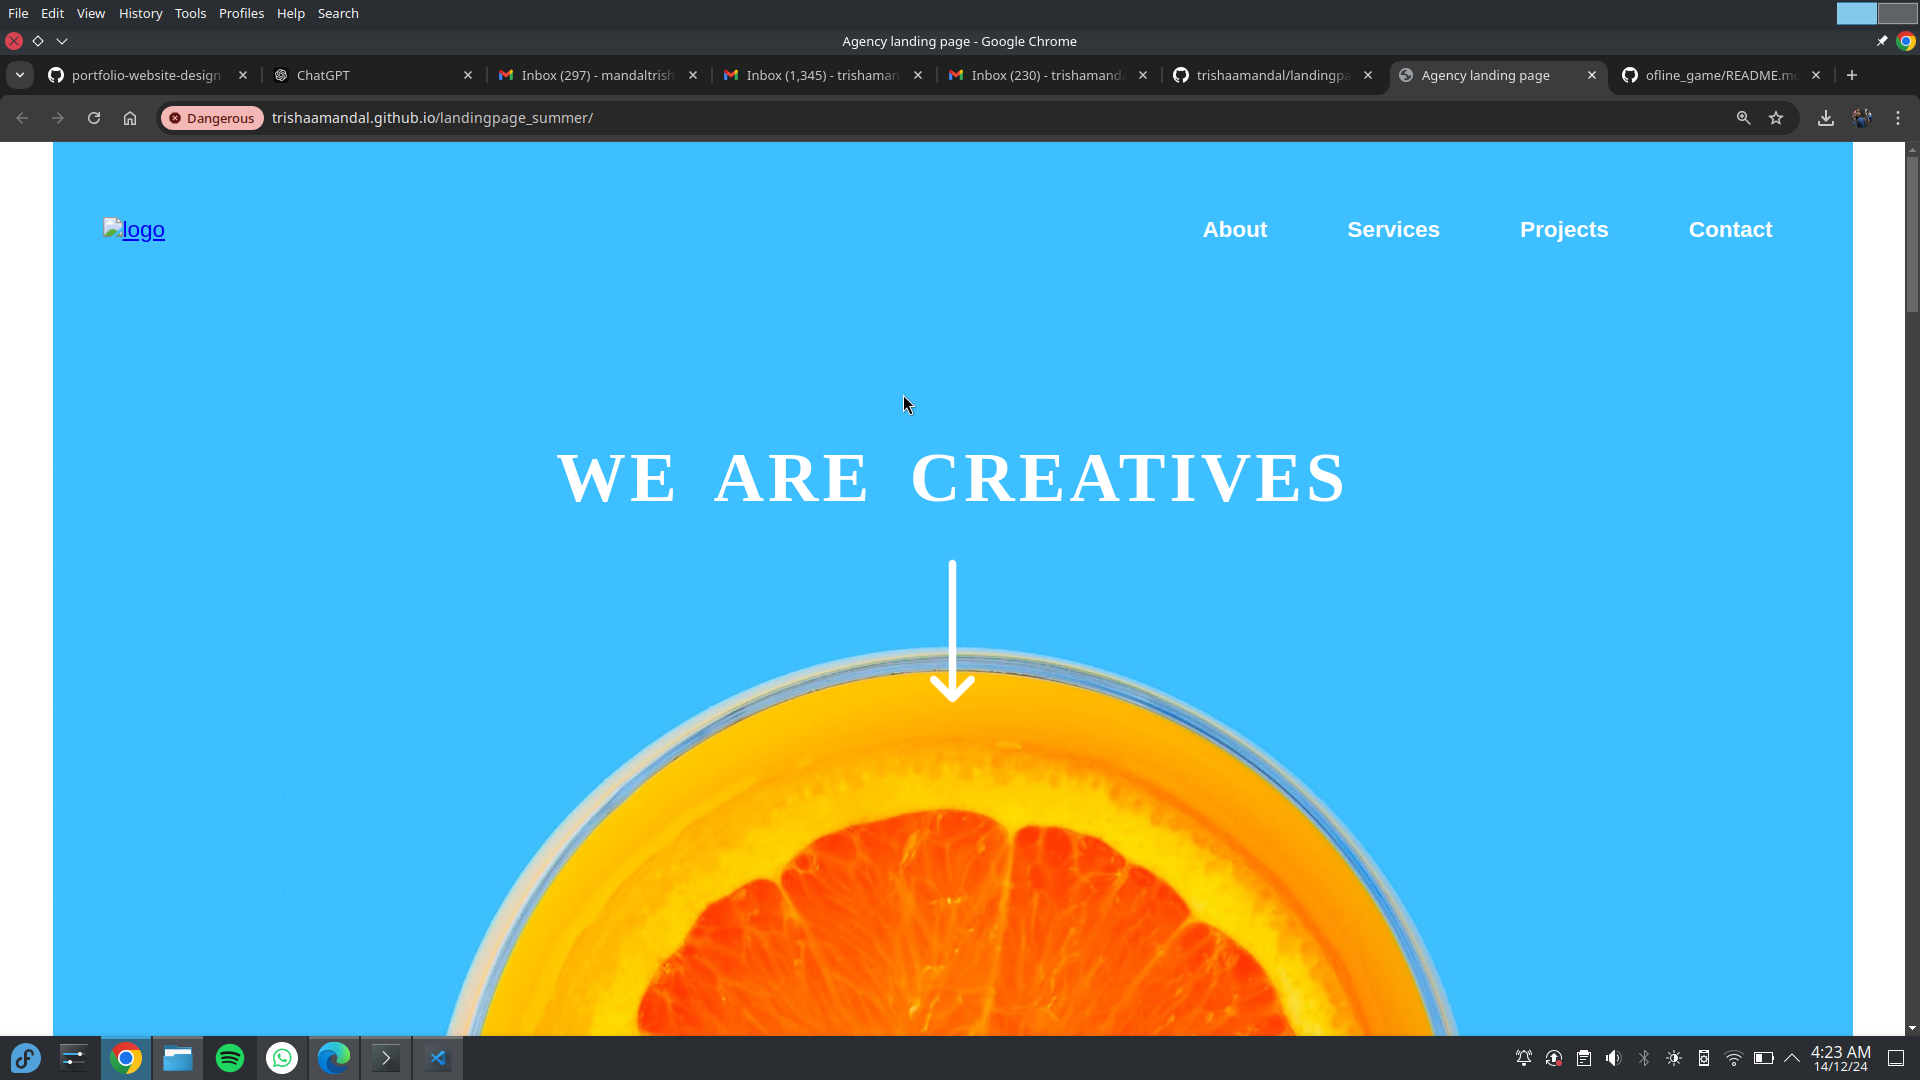The image size is (1920, 1080).
Task: Click the Services navigation link
Action: [x=1393, y=230]
